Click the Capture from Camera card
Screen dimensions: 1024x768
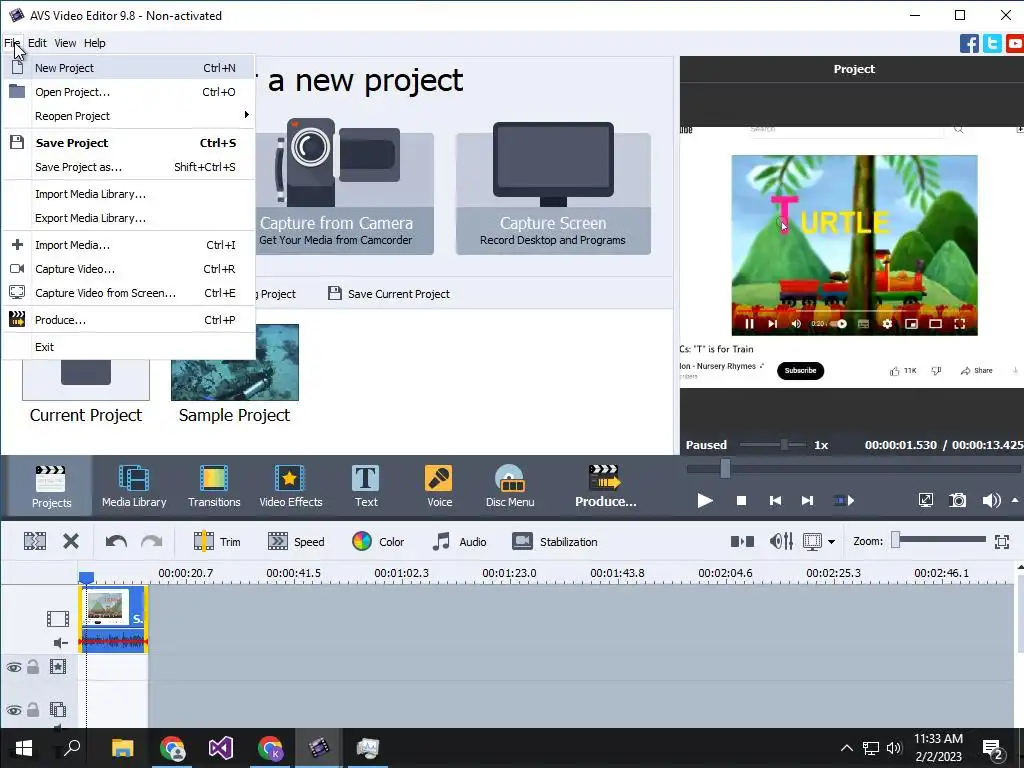click(x=344, y=187)
